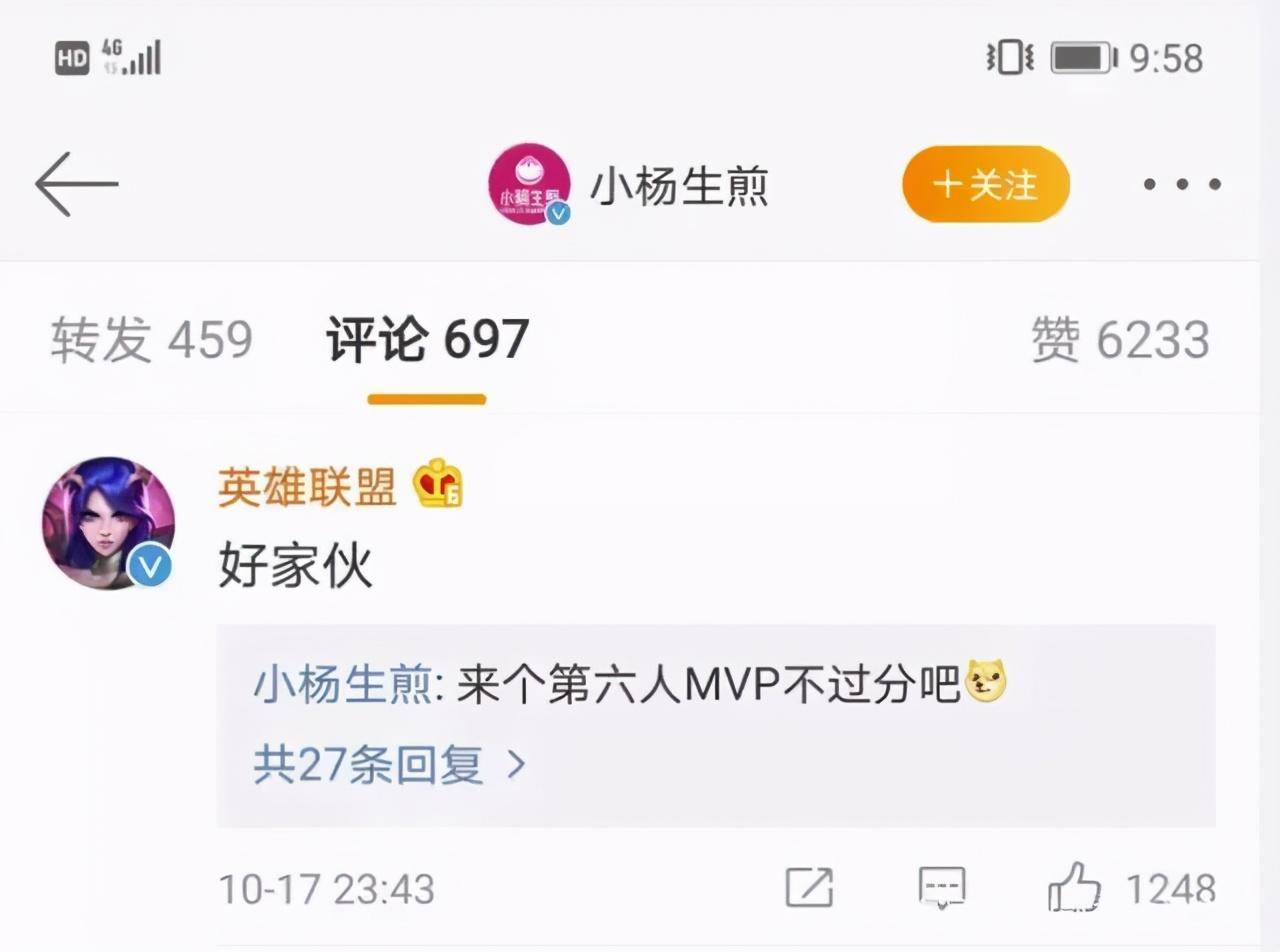Tap the 小杨生煎 title in the header
The height and width of the screenshot is (952, 1280).
click(x=679, y=185)
